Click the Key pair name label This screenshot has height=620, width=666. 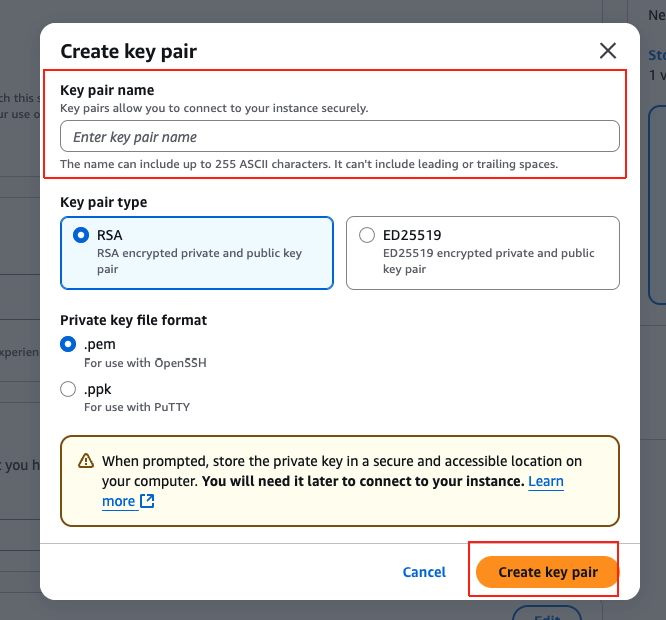tap(107, 90)
